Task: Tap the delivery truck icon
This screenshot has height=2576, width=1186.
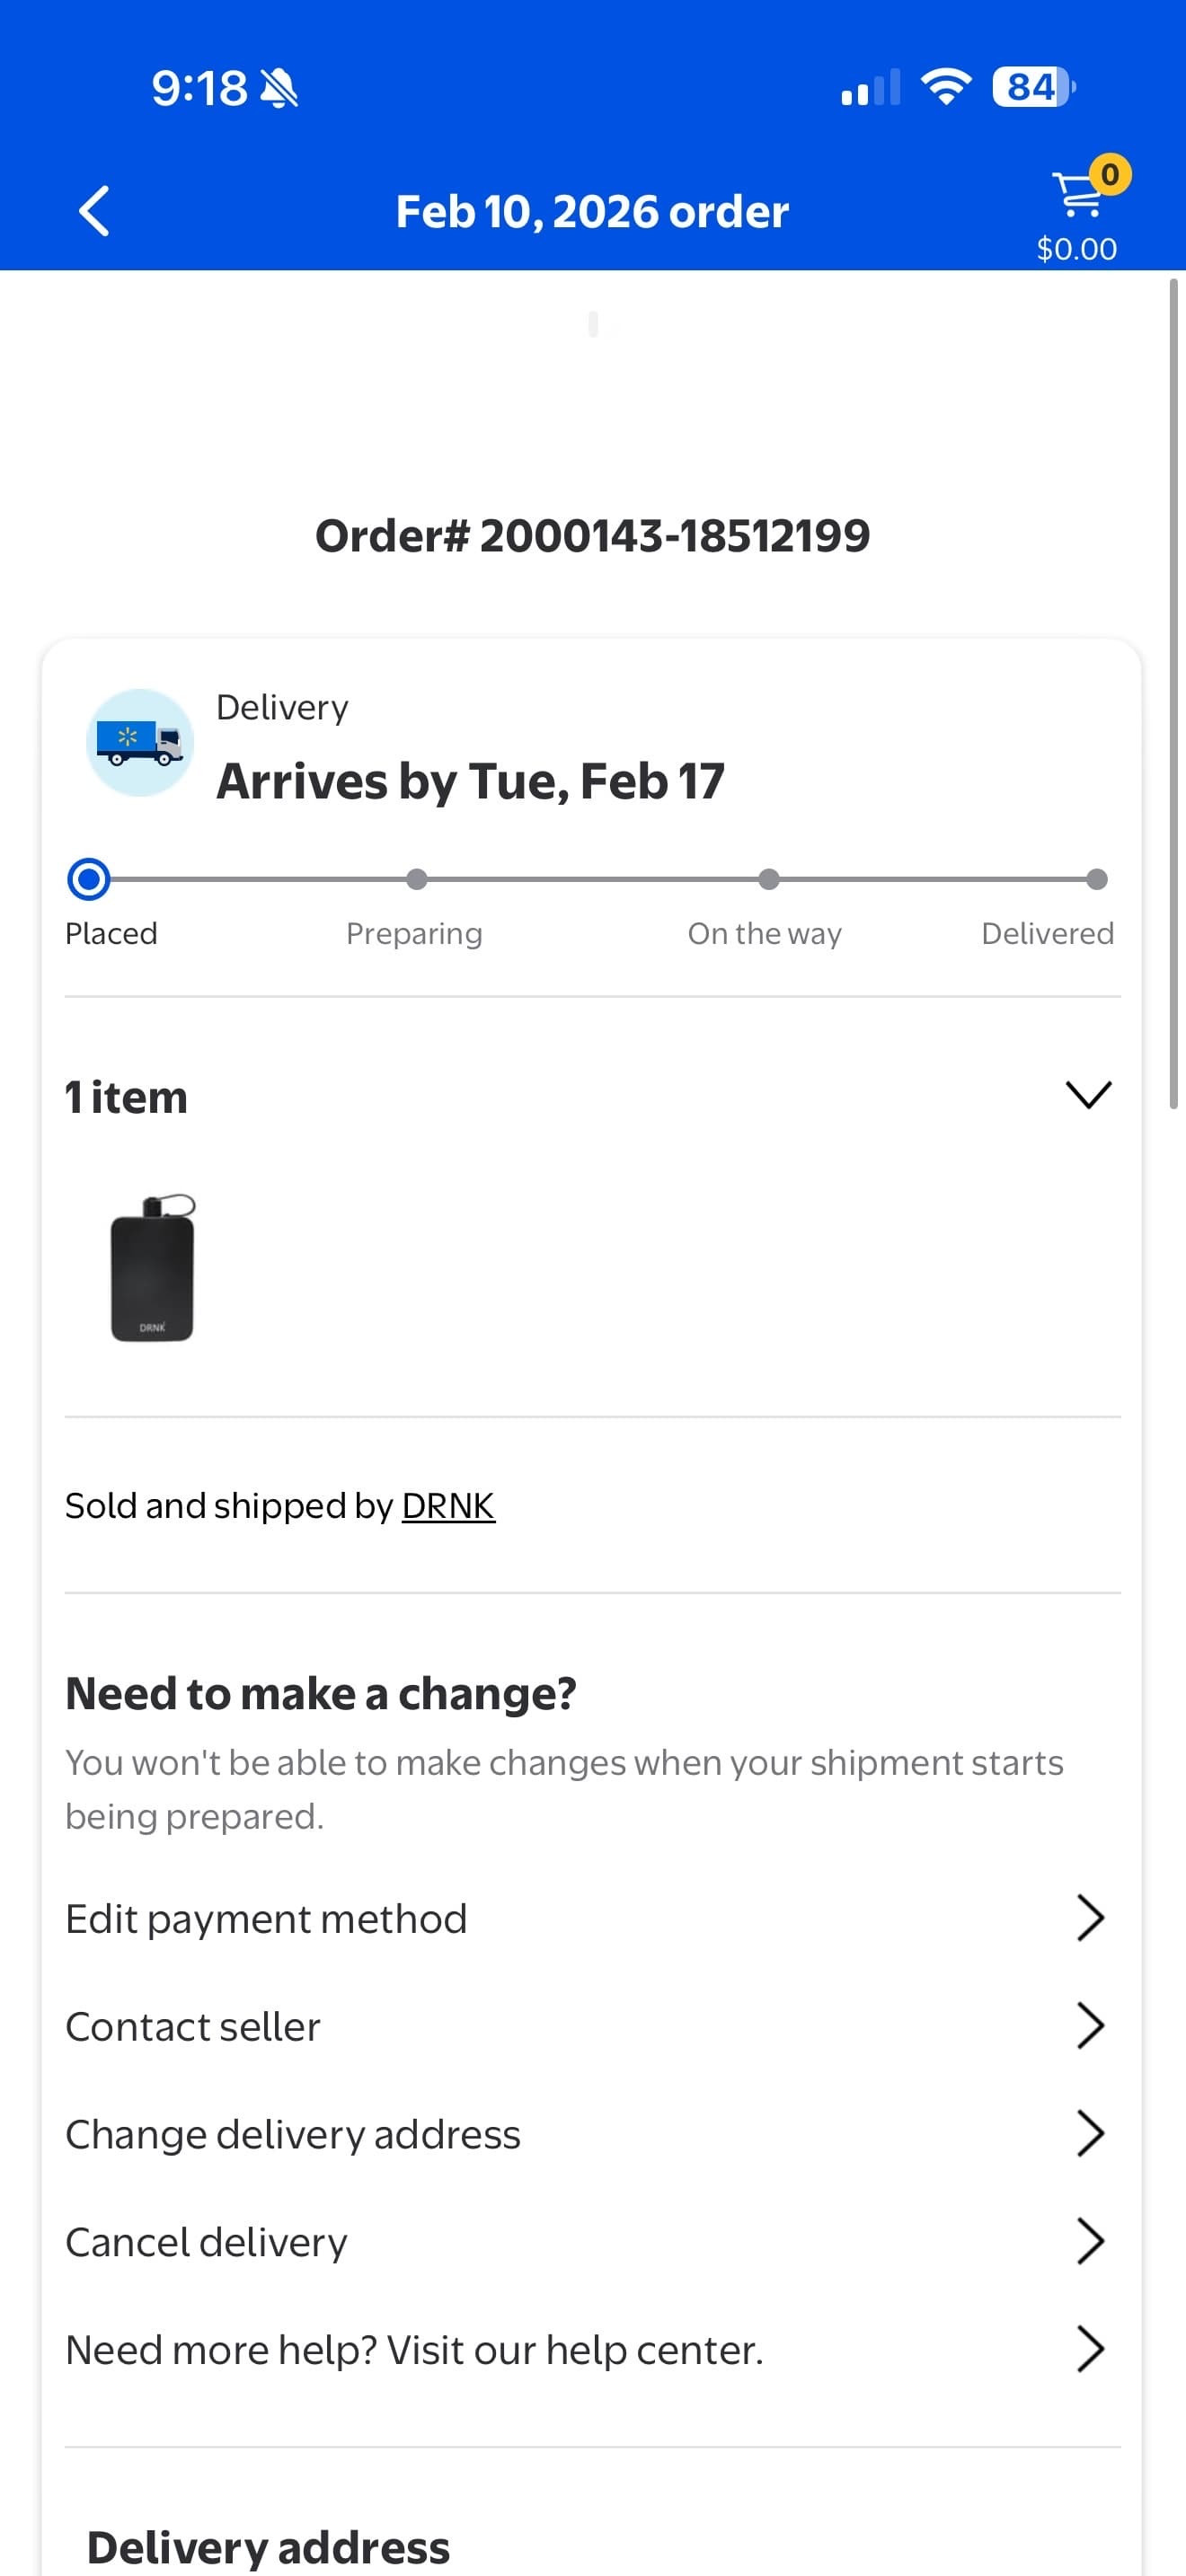Action: pos(140,742)
